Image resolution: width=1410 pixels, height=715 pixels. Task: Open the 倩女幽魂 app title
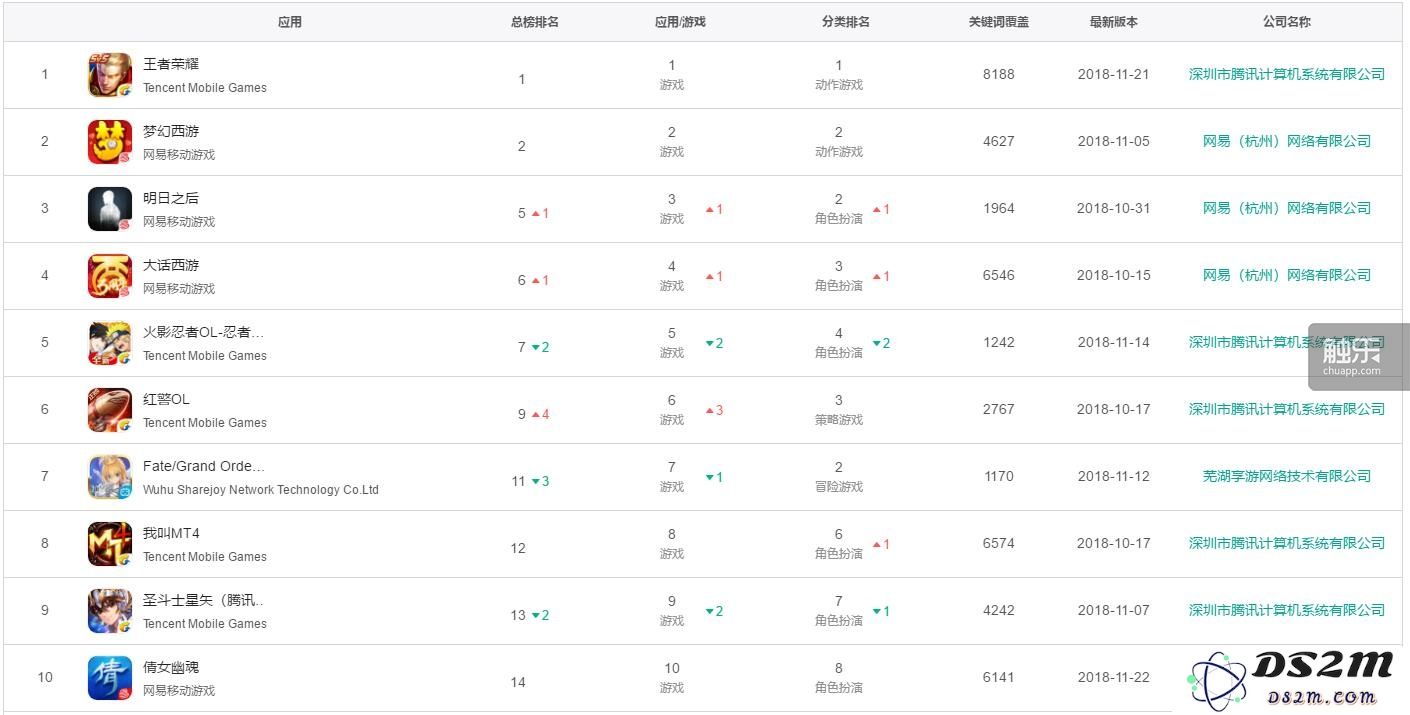pyautogui.click(x=171, y=667)
